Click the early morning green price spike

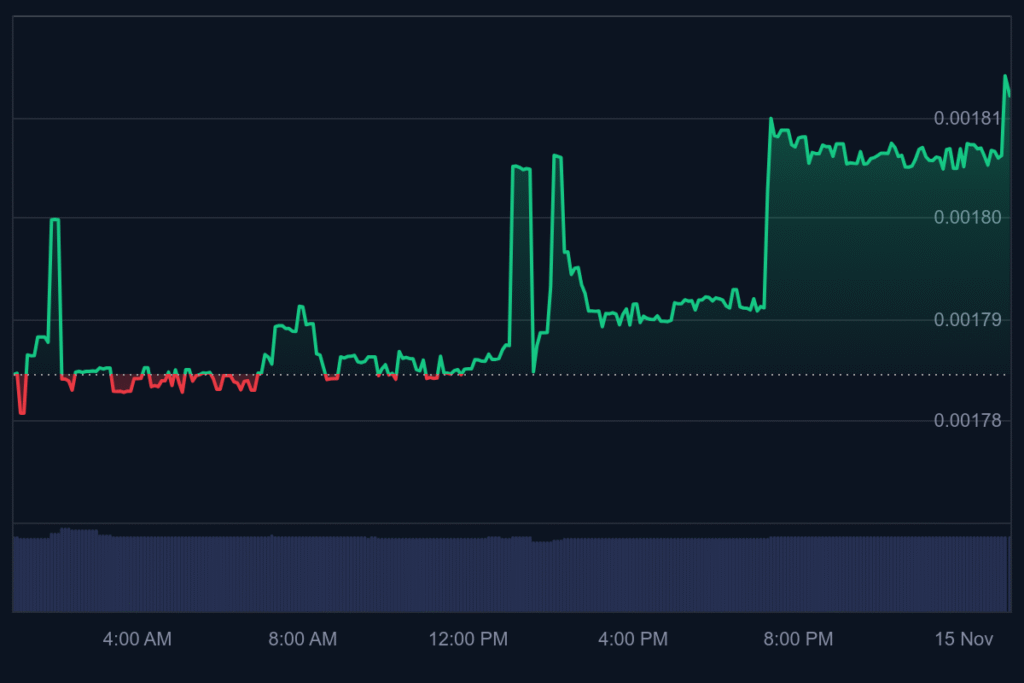coord(55,220)
